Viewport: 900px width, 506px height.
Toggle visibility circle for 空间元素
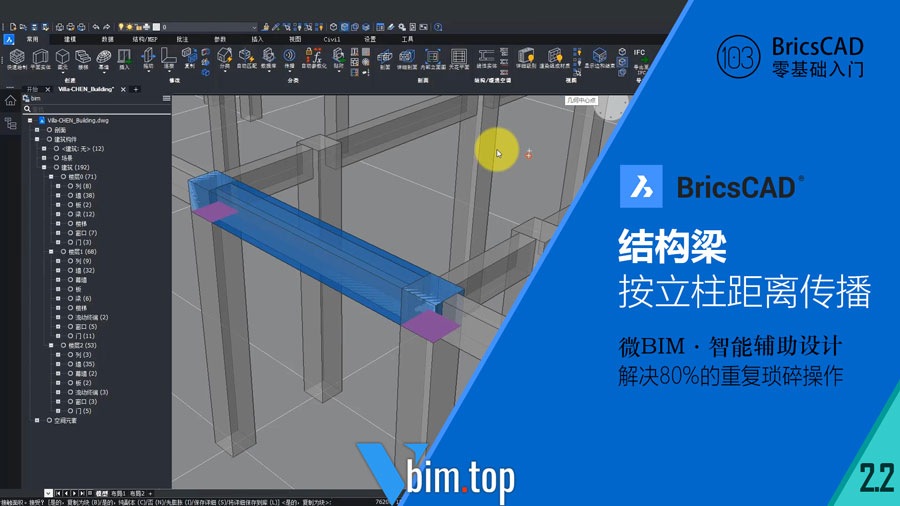(49, 420)
